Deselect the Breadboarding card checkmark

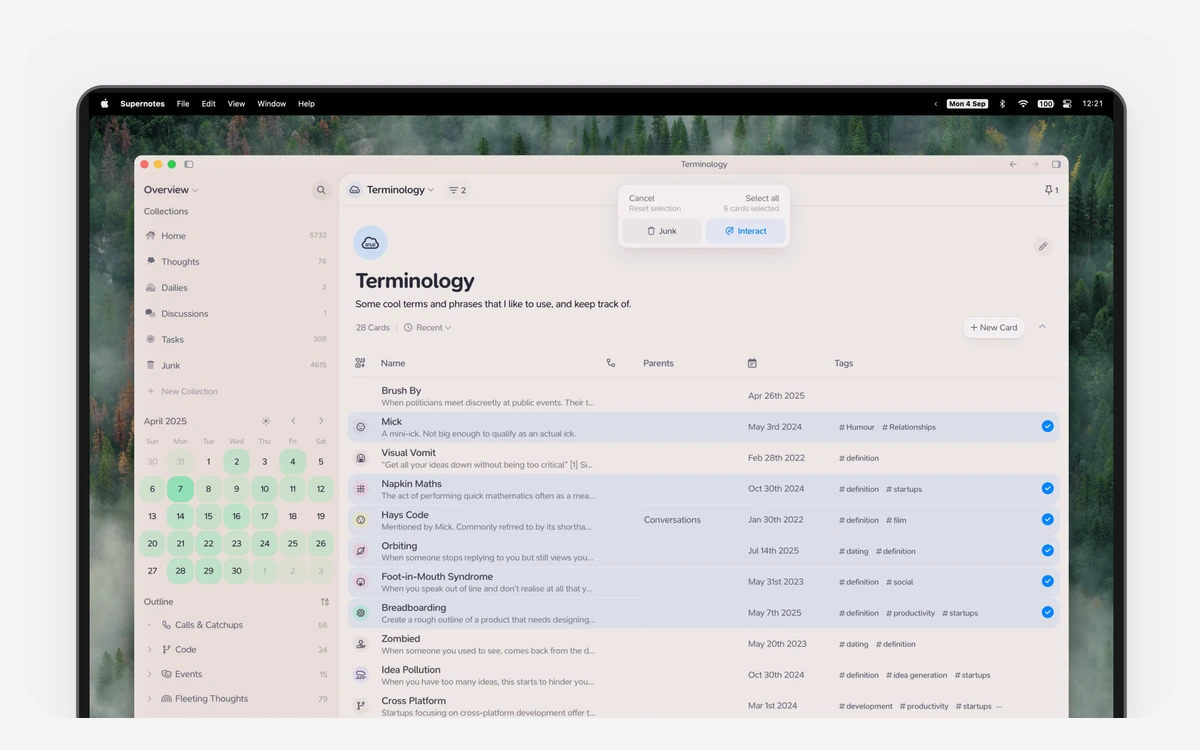[x=1047, y=612]
